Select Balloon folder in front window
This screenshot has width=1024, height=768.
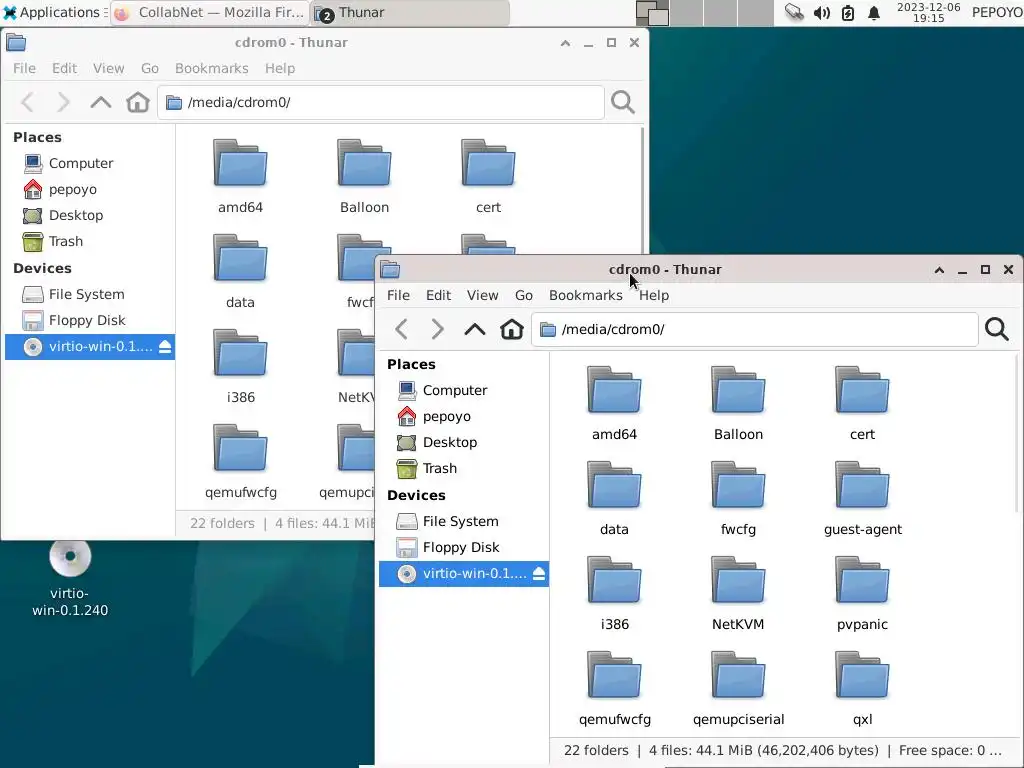(738, 404)
